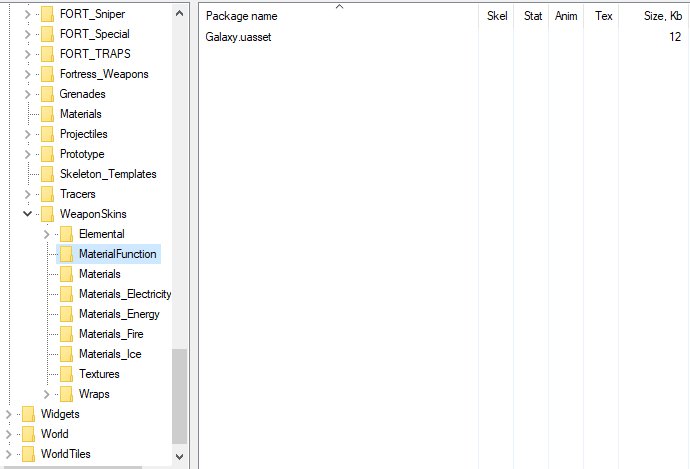Viewport: 690px width, 469px height.
Task: Click the Fortress_Weapons folder icon
Action: [47, 74]
